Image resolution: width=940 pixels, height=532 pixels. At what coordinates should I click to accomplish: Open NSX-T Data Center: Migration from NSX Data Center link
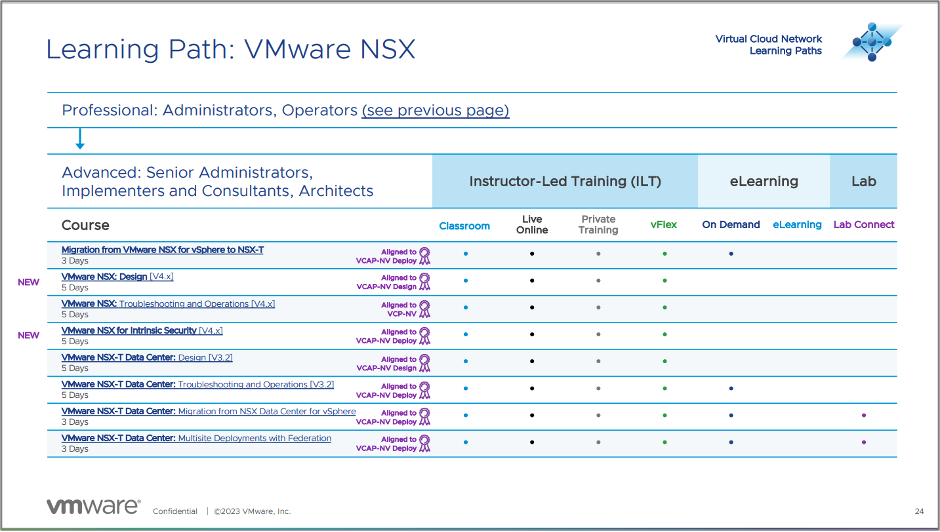(x=209, y=411)
